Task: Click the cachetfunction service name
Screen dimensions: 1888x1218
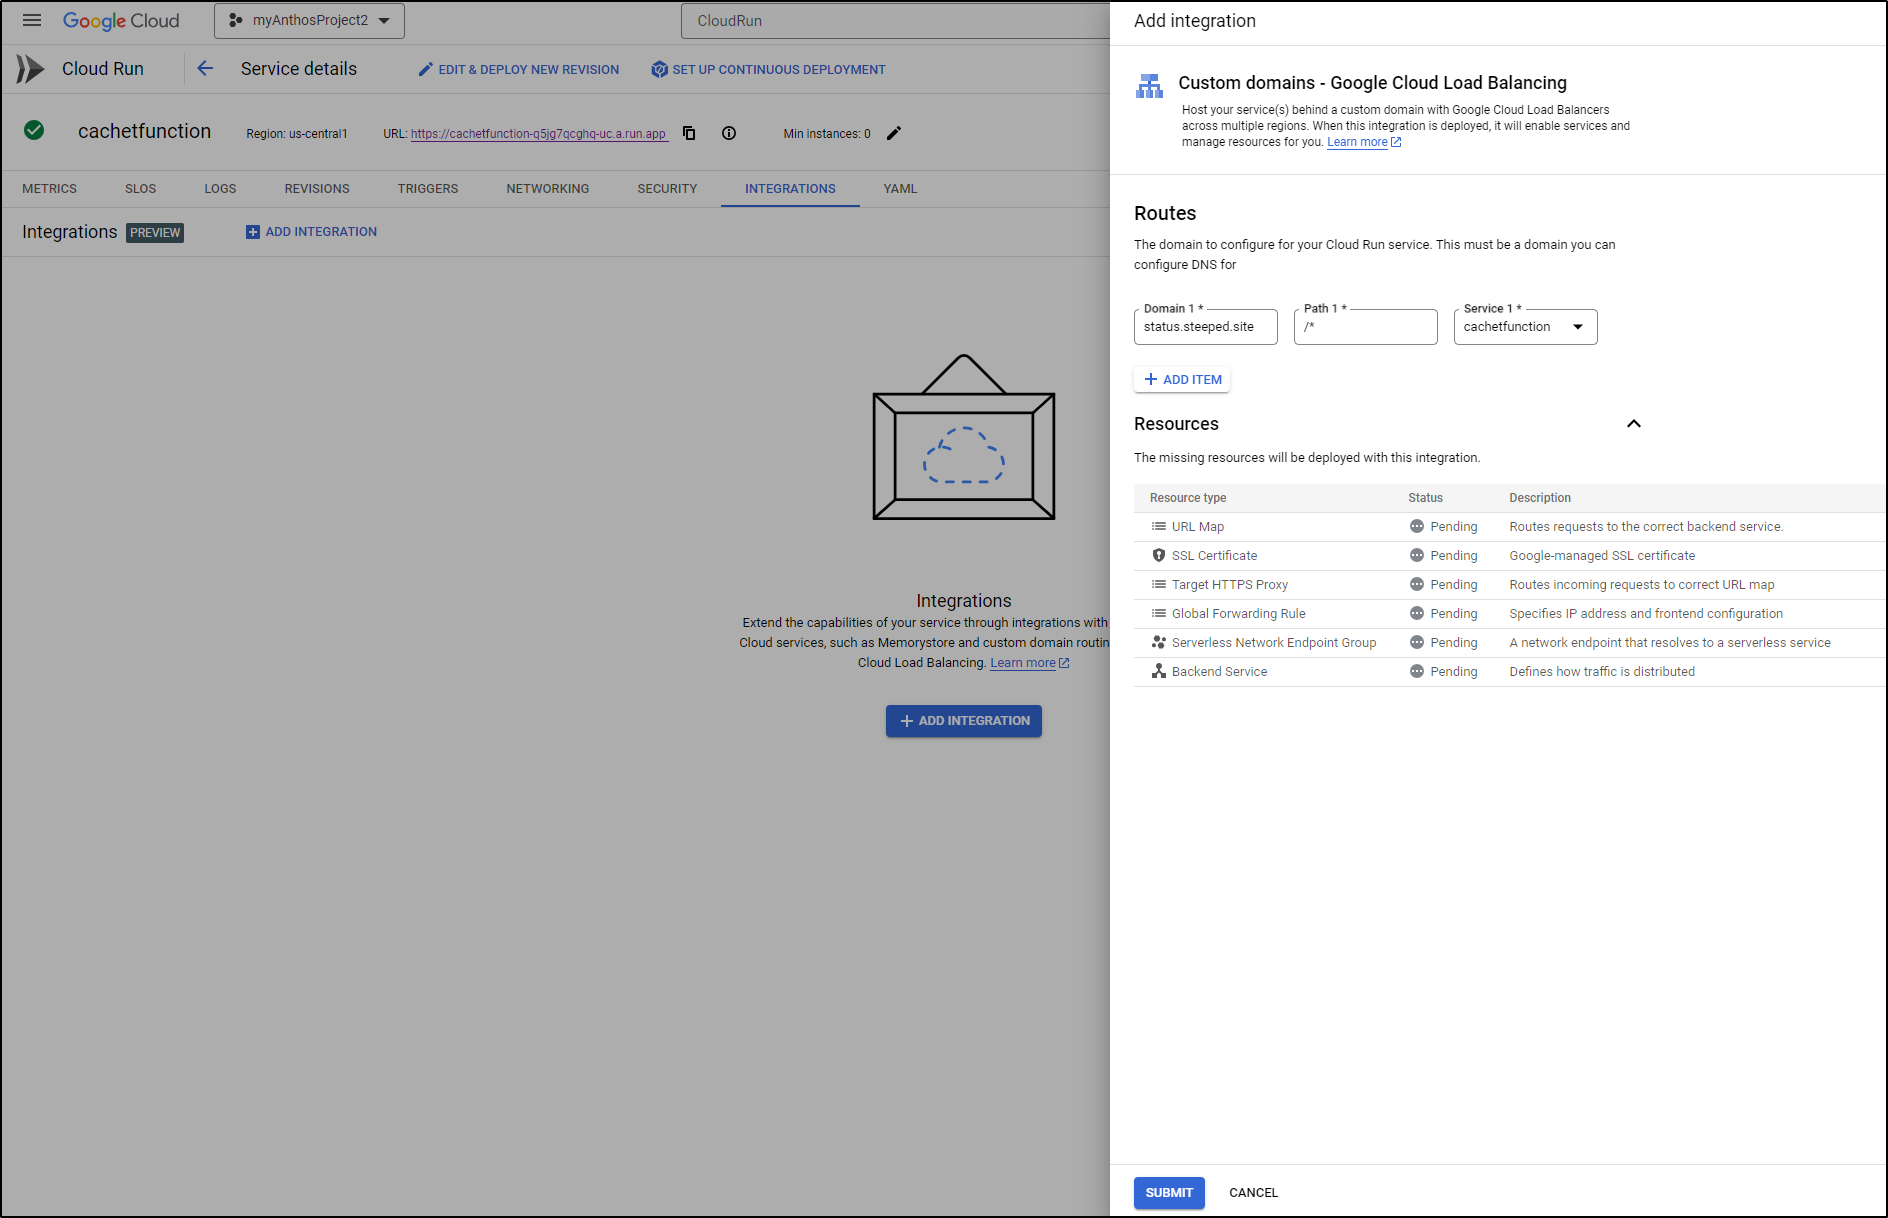Action: click(145, 131)
